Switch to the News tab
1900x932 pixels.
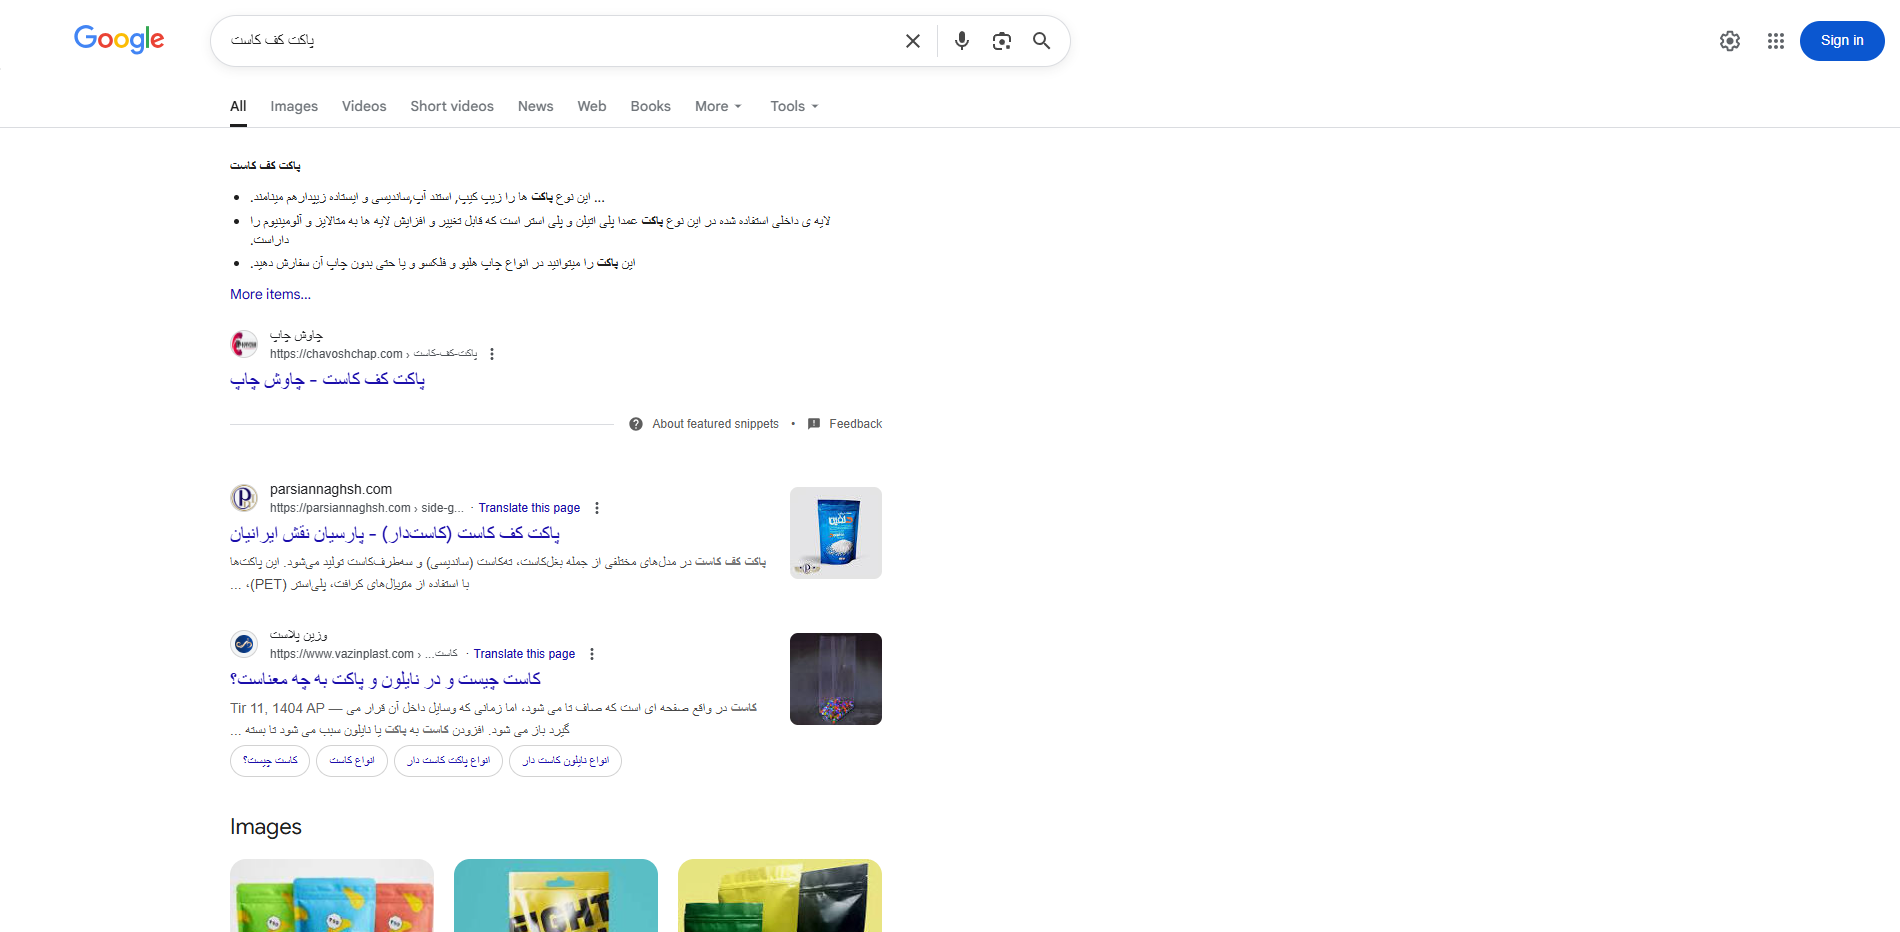[x=536, y=106]
